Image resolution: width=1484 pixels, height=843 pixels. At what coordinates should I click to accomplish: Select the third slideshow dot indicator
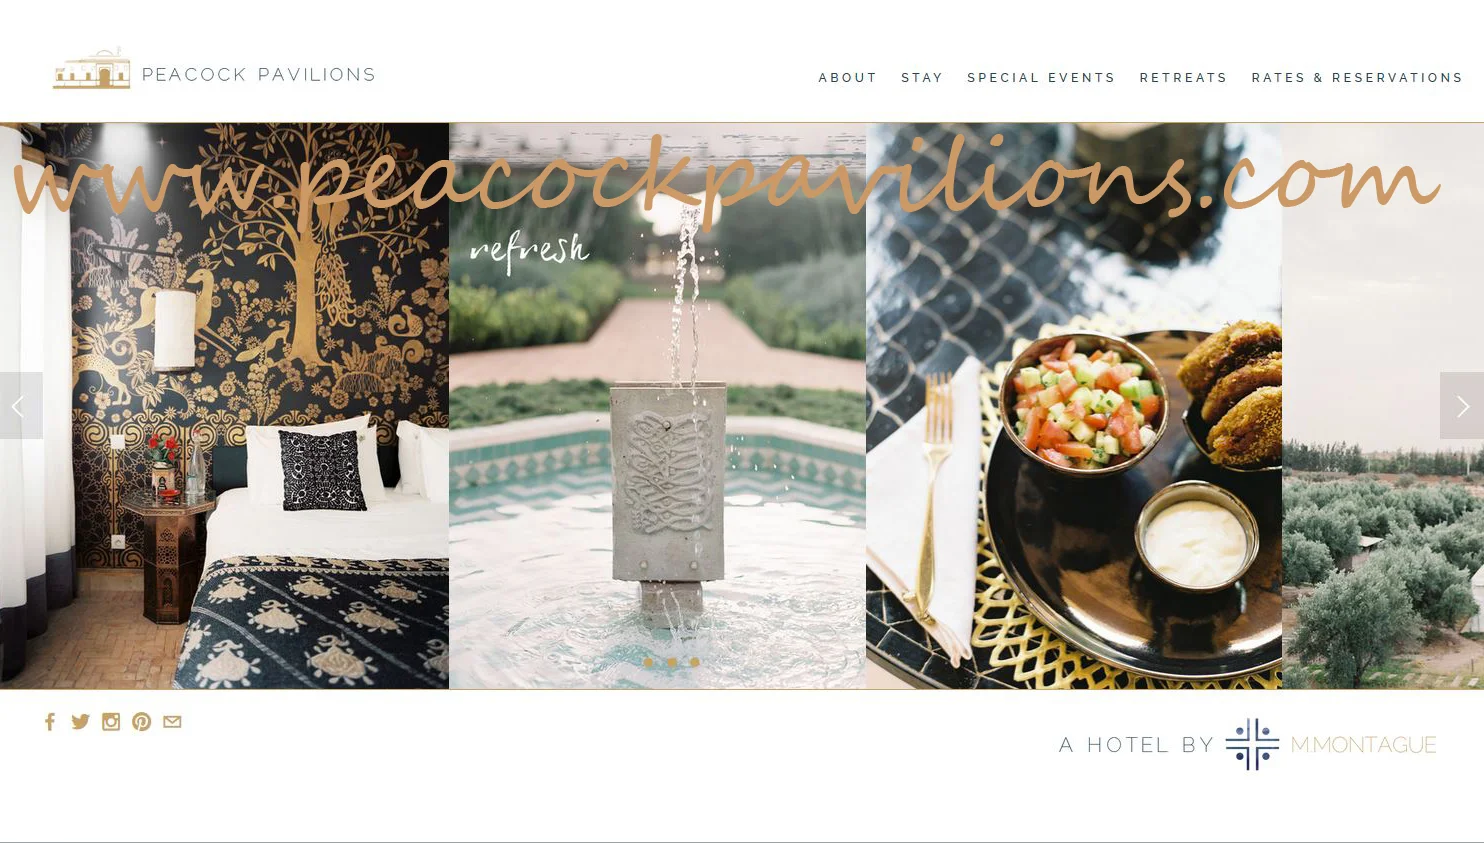pos(694,662)
